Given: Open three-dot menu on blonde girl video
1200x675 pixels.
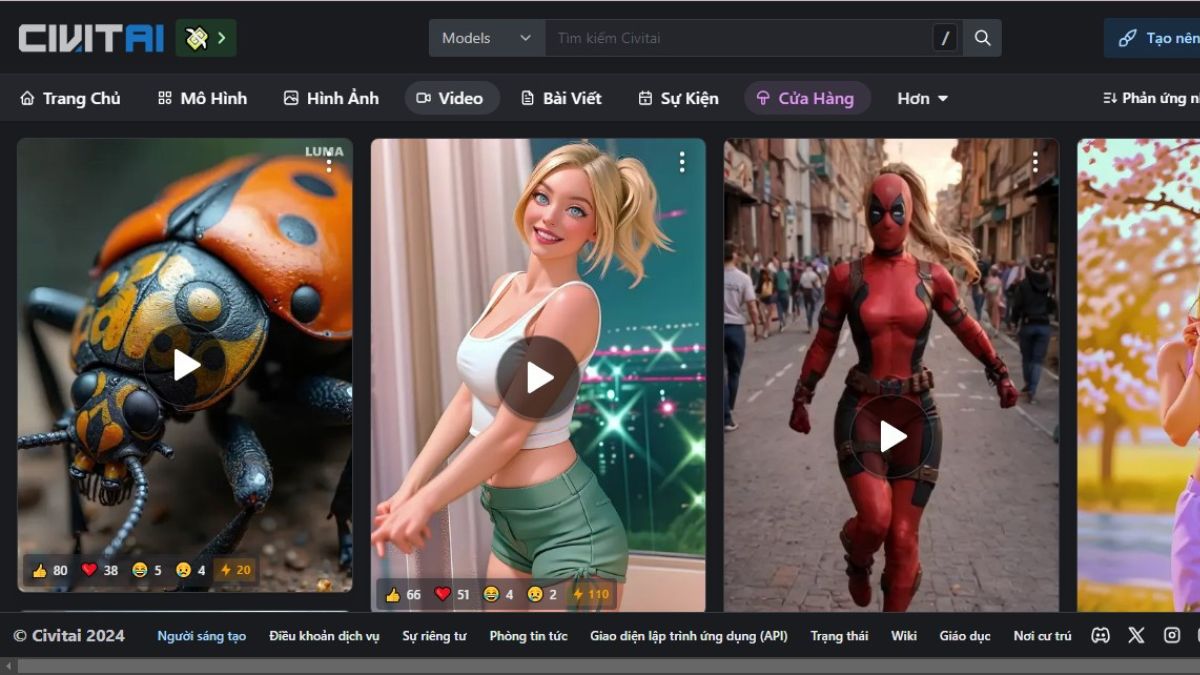Looking at the screenshot, I should 682,162.
